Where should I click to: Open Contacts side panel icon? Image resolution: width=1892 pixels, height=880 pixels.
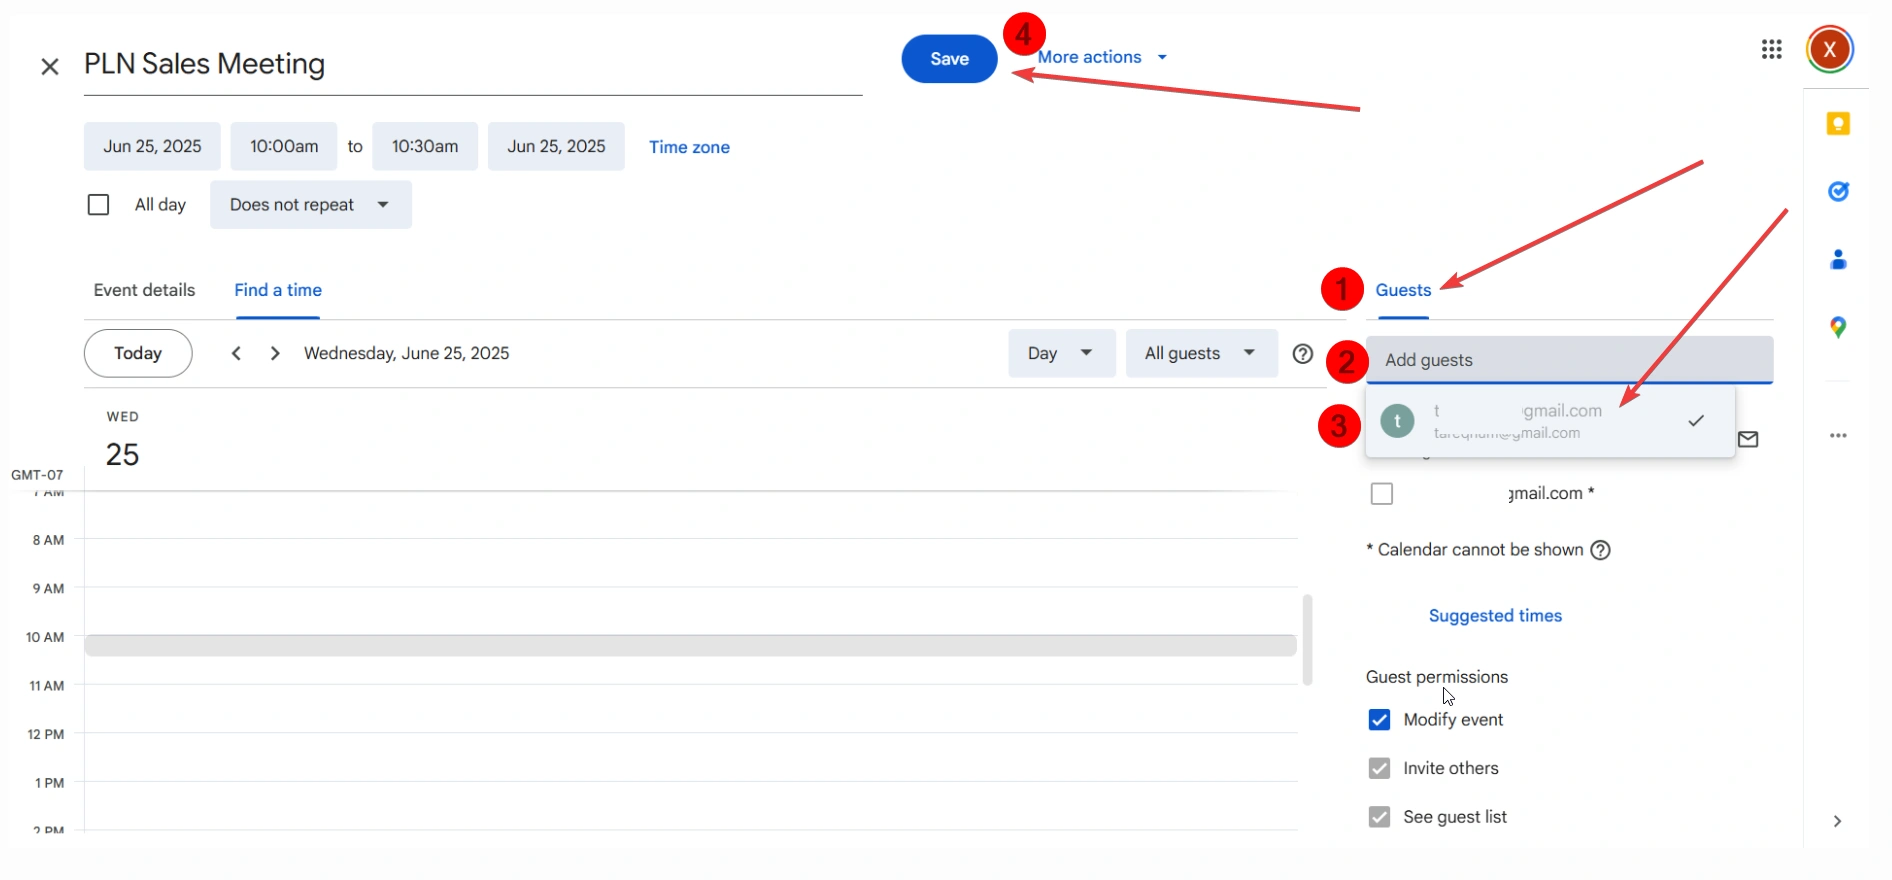(x=1838, y=260)
